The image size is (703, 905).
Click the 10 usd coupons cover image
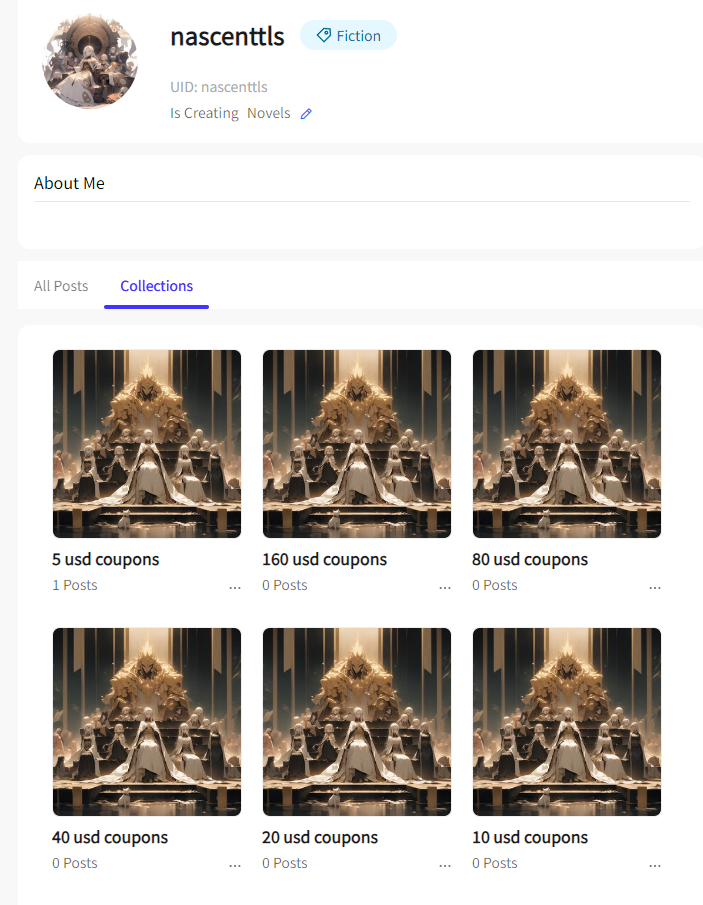567,722
